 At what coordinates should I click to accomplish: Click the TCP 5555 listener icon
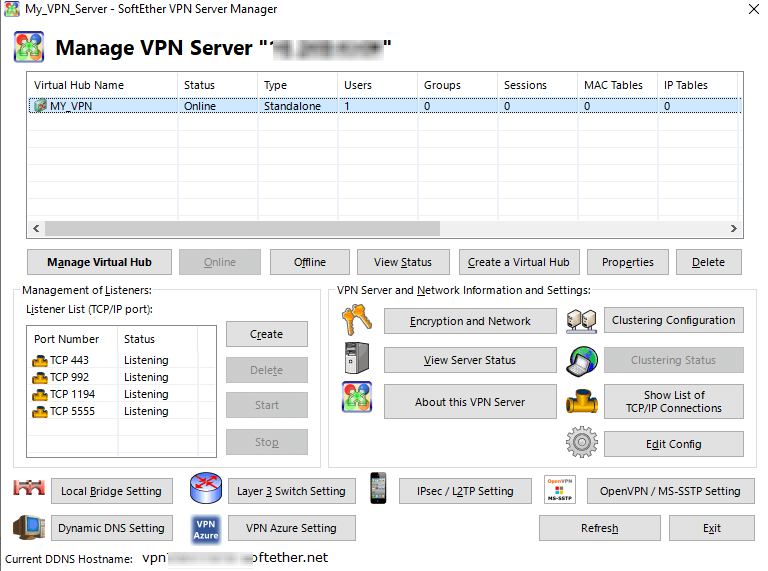(40, 412)
